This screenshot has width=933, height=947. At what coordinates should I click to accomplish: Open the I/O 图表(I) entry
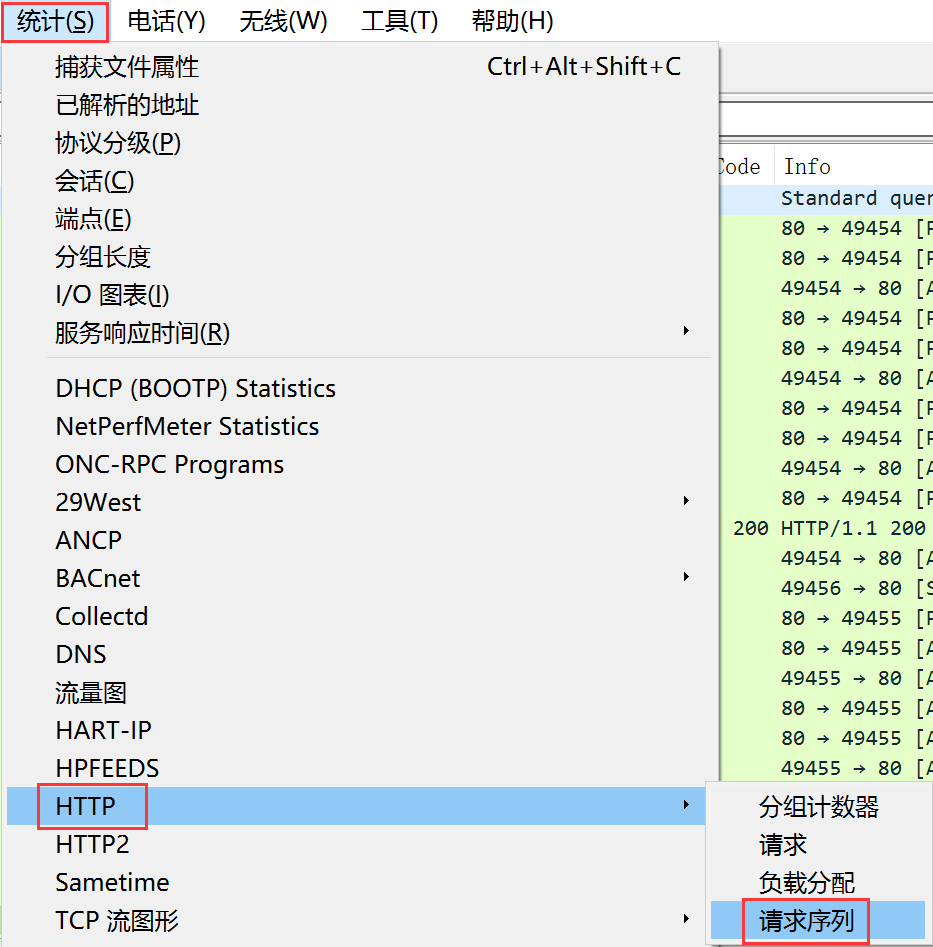pos(112,295)
